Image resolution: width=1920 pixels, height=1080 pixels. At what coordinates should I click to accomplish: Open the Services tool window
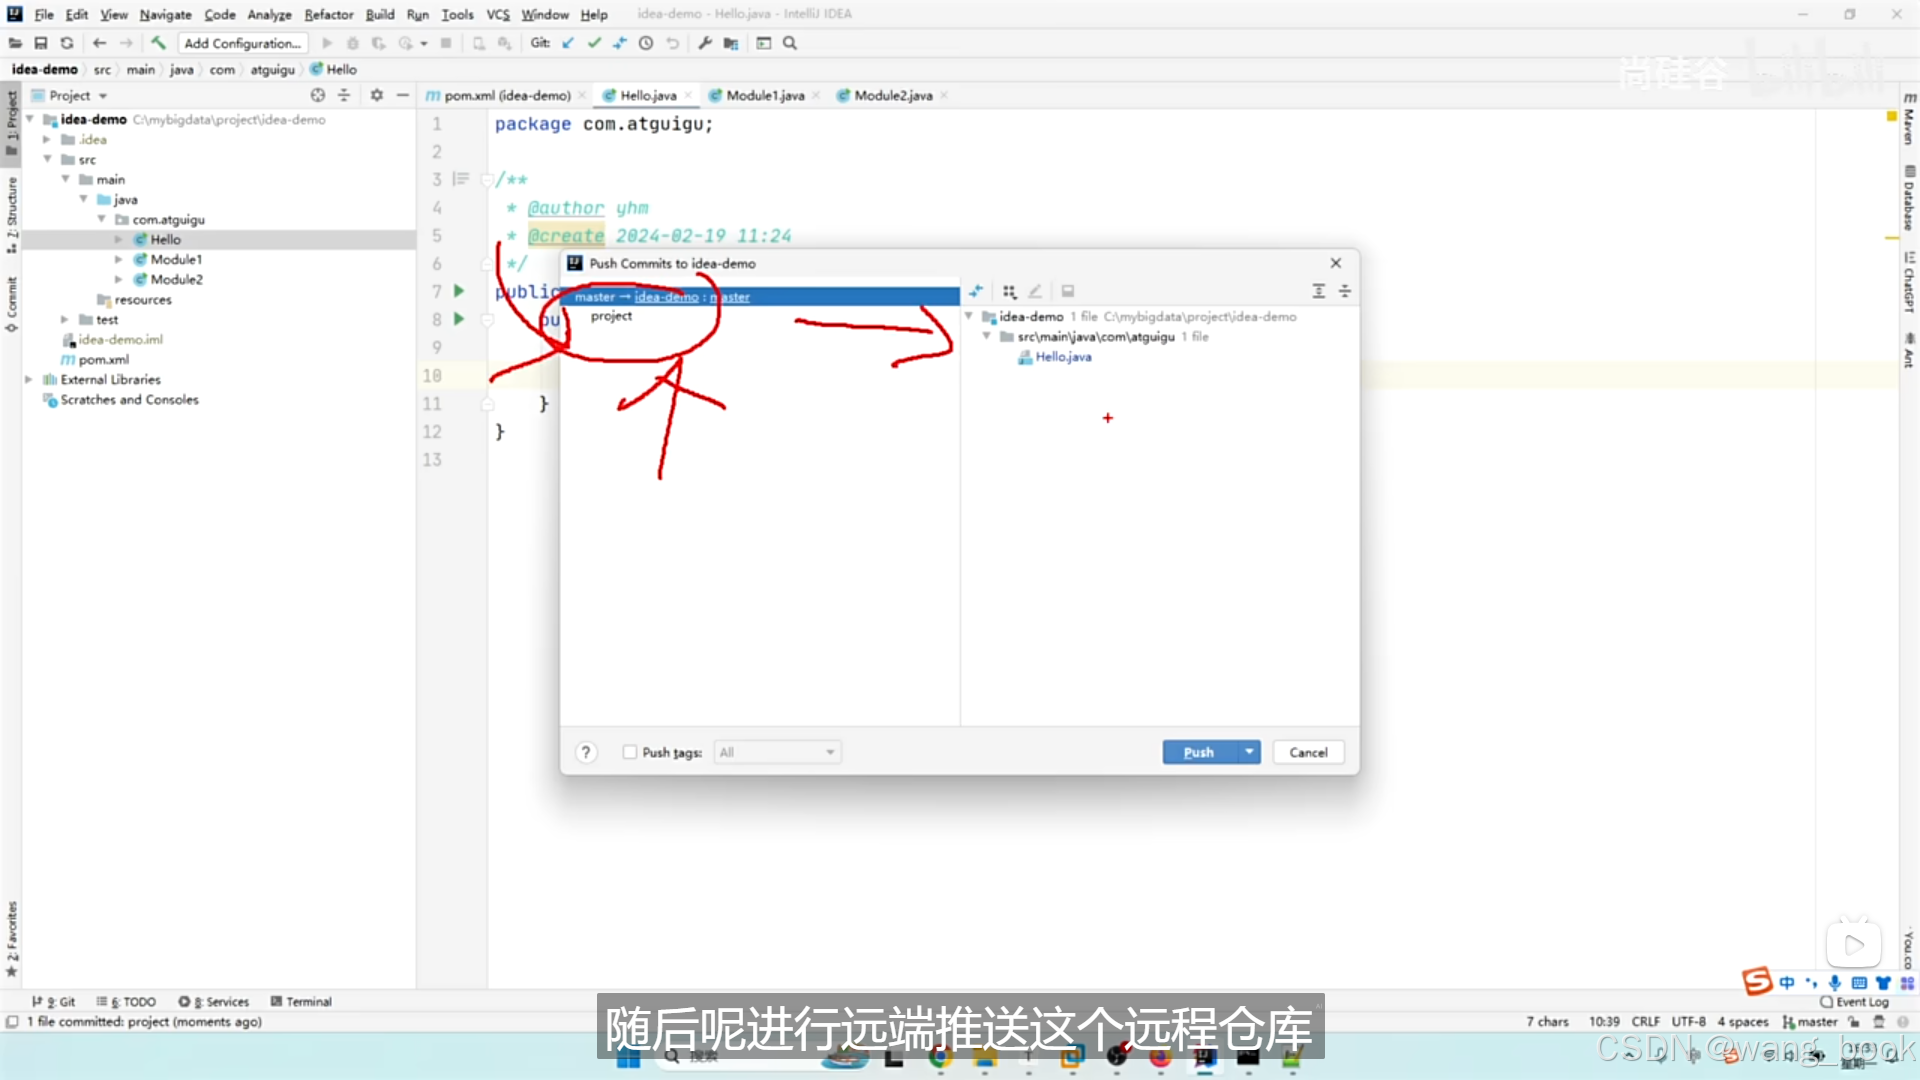point(213,1001)
